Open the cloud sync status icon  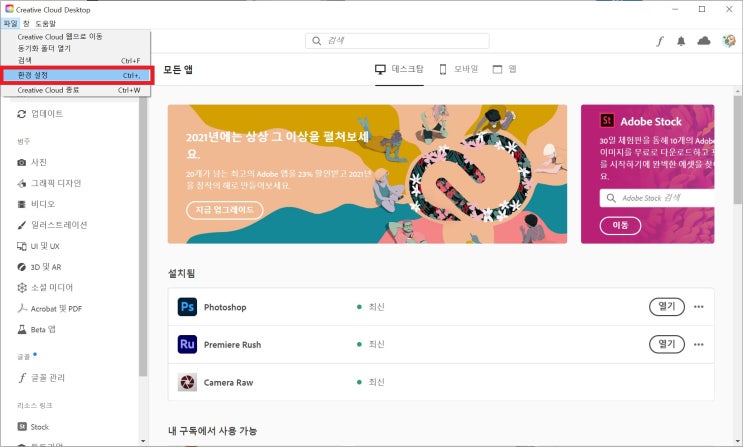704,41
